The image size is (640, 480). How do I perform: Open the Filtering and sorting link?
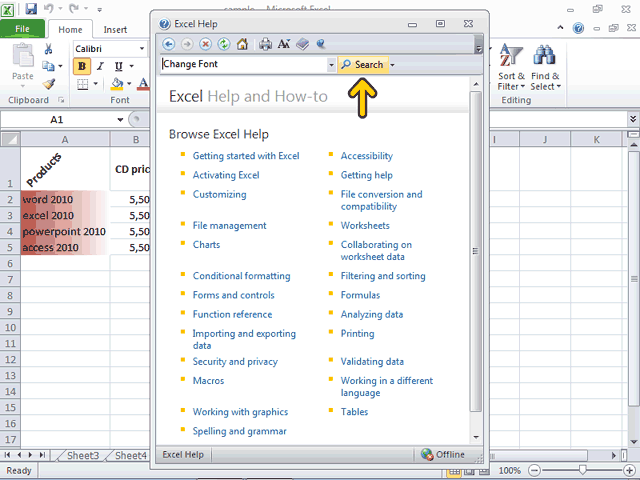coord(383,276)
